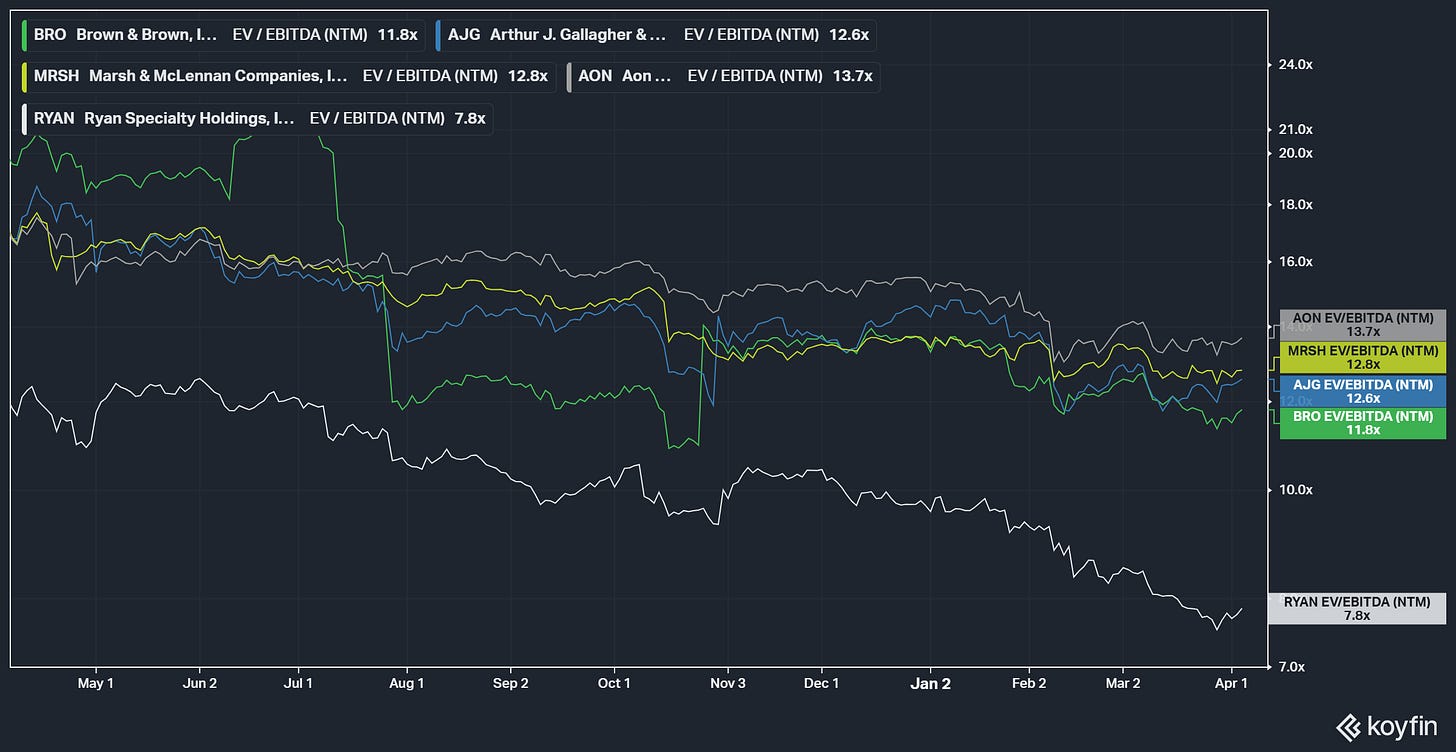Click the truncated "Aon ..." company name
The width and height of the screenshot is (1456, 752).
(x=647, y=76)
